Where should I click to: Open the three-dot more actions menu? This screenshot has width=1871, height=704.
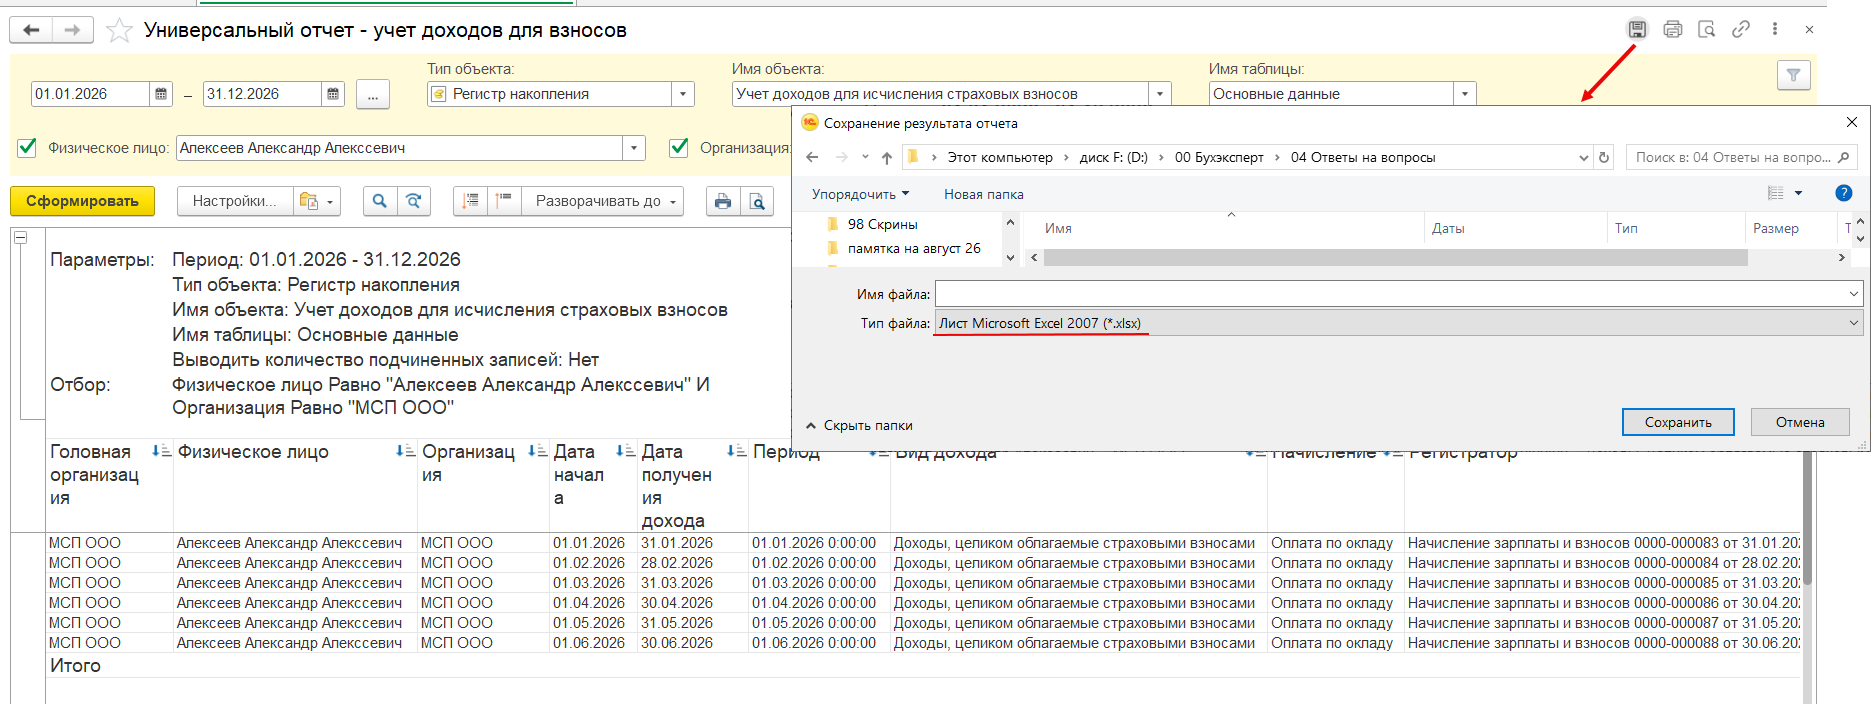[1775, 29]
